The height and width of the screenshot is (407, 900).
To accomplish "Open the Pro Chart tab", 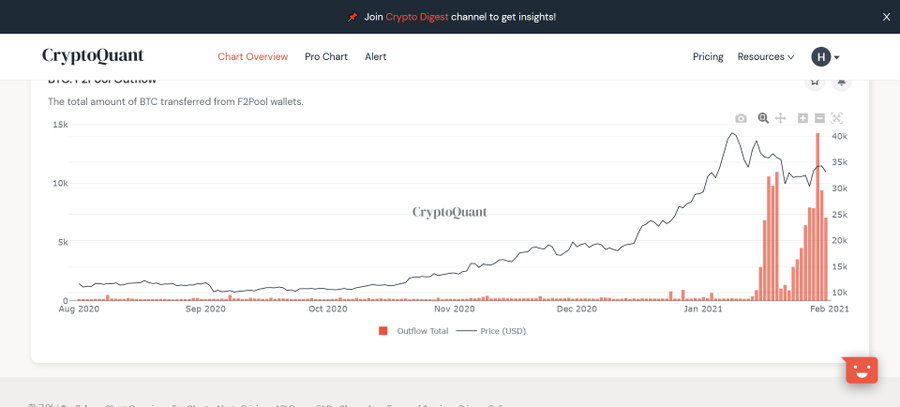I will tap(326, 57).
